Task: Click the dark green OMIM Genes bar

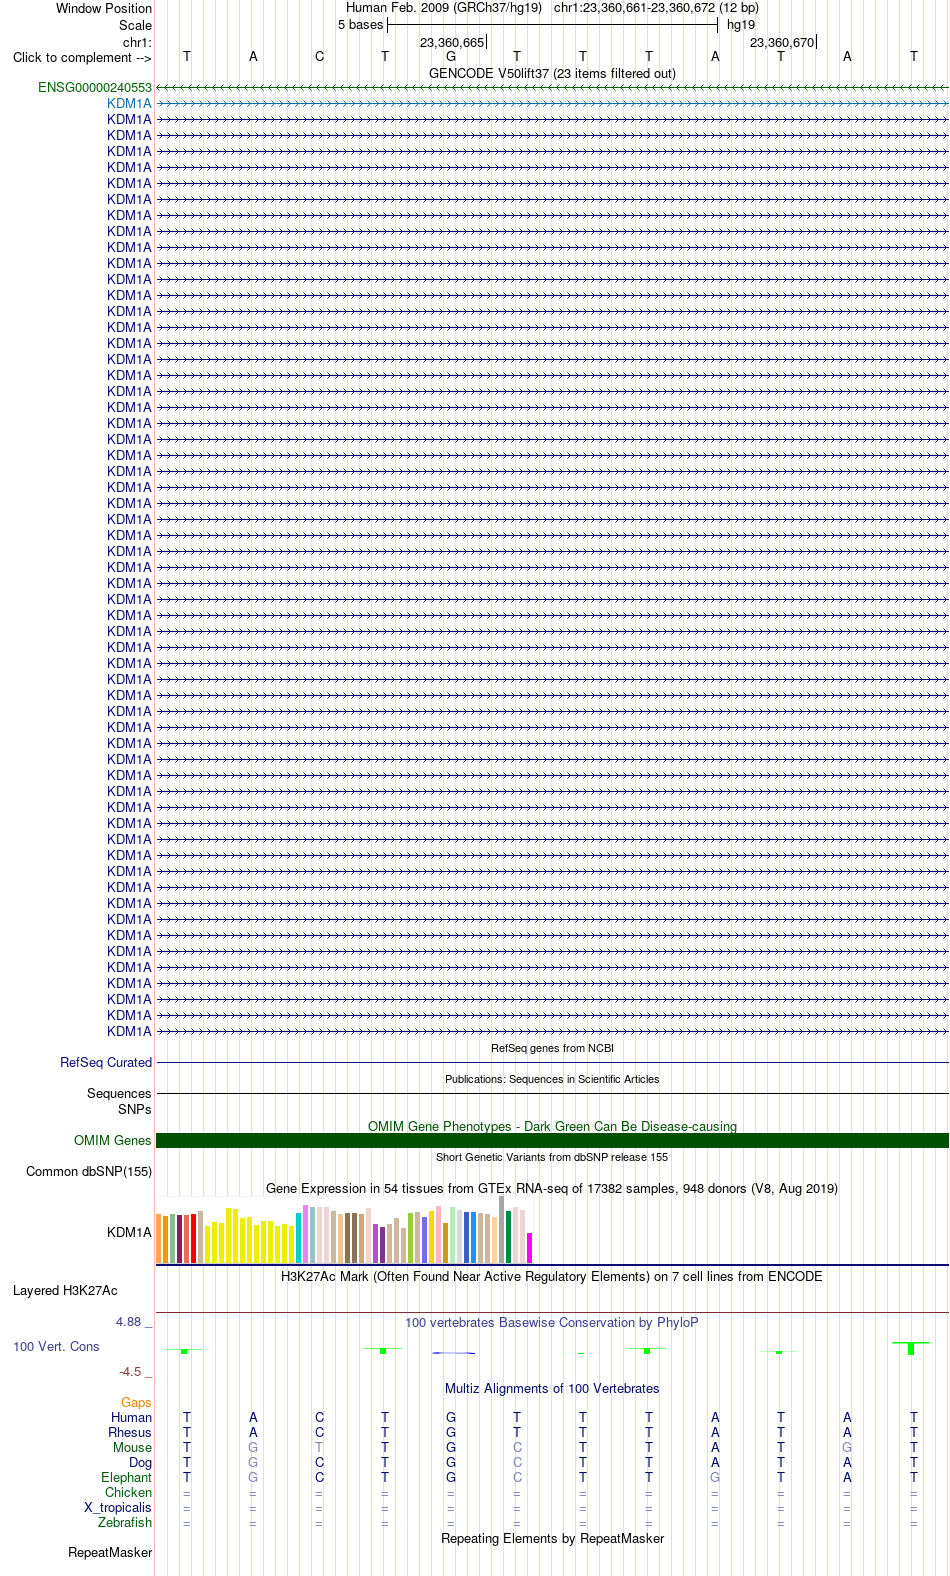Action: (x=552, y=1141)
